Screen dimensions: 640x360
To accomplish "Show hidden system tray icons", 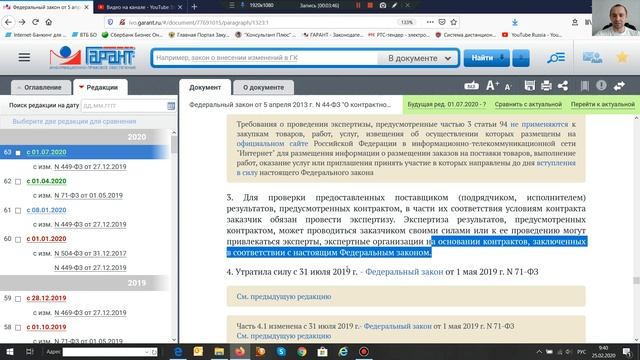I will point(539,351).
